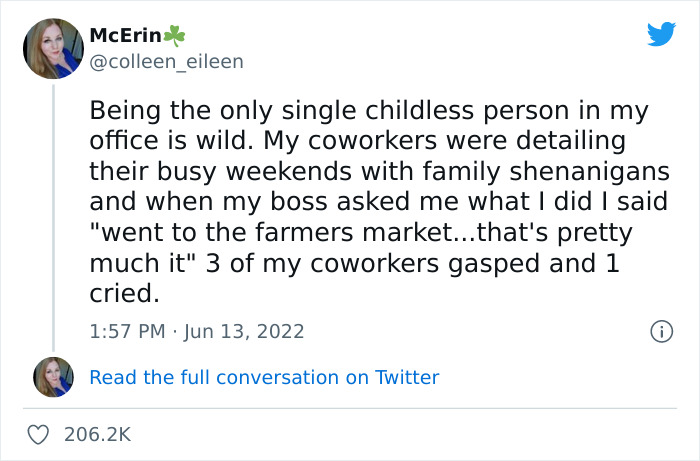
Task: Open the tweet info circle icon
Action: pos(660,331)
